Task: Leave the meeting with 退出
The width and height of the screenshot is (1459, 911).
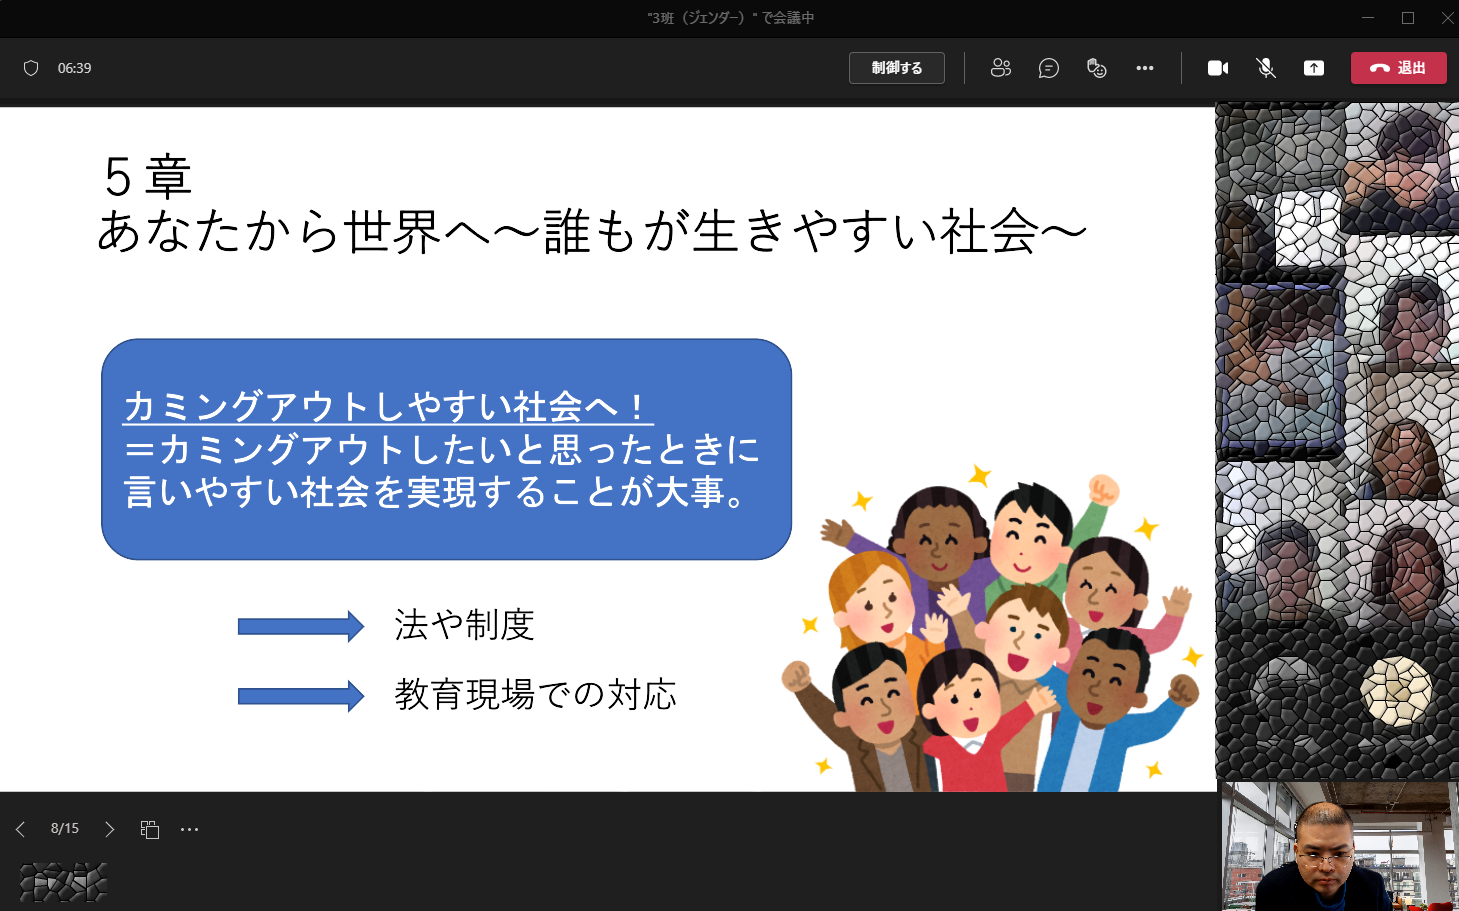Action: [1397, 68]
